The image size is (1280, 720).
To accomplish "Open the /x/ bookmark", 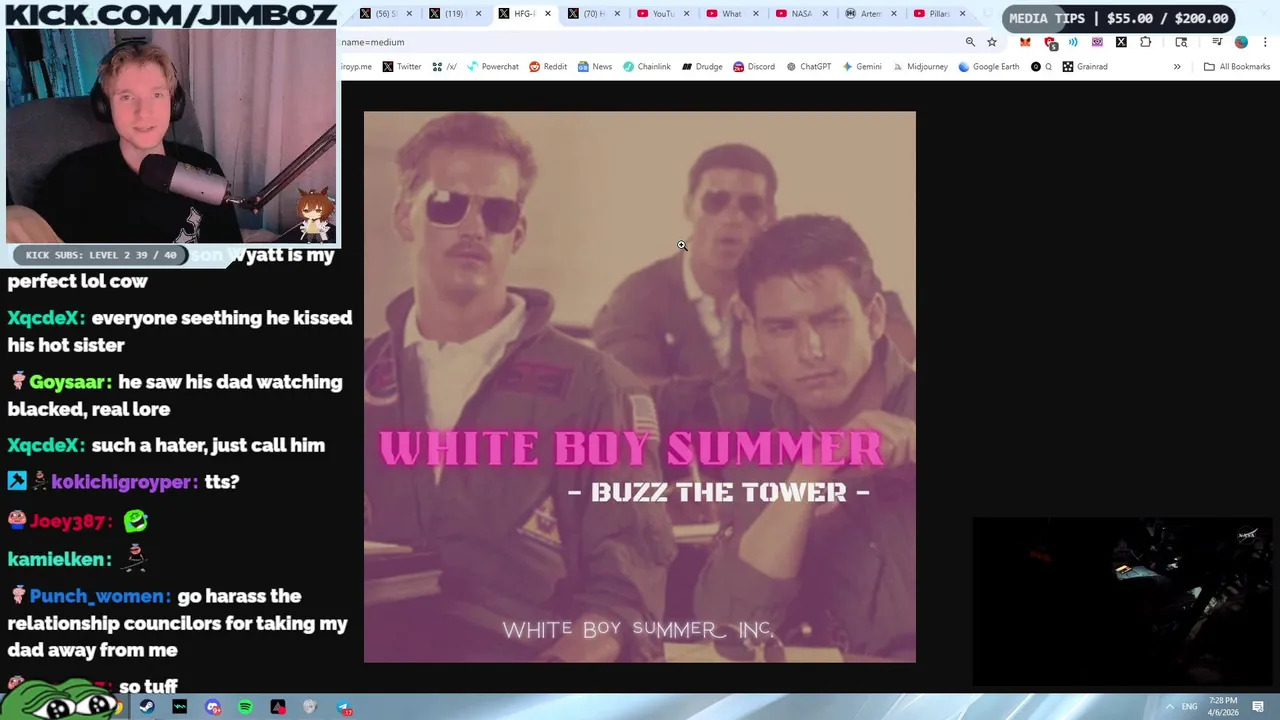I will [x=444, y=67].
